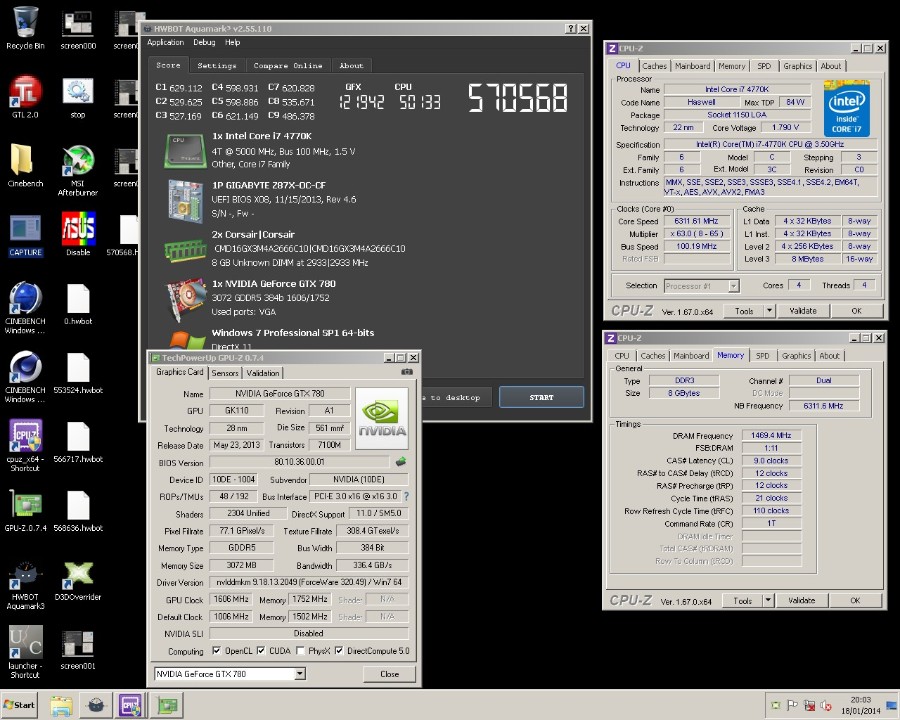Open the ASUS Disable desktop icon
Viewport: 900px width, 720px height.
[x=78, y=234]
